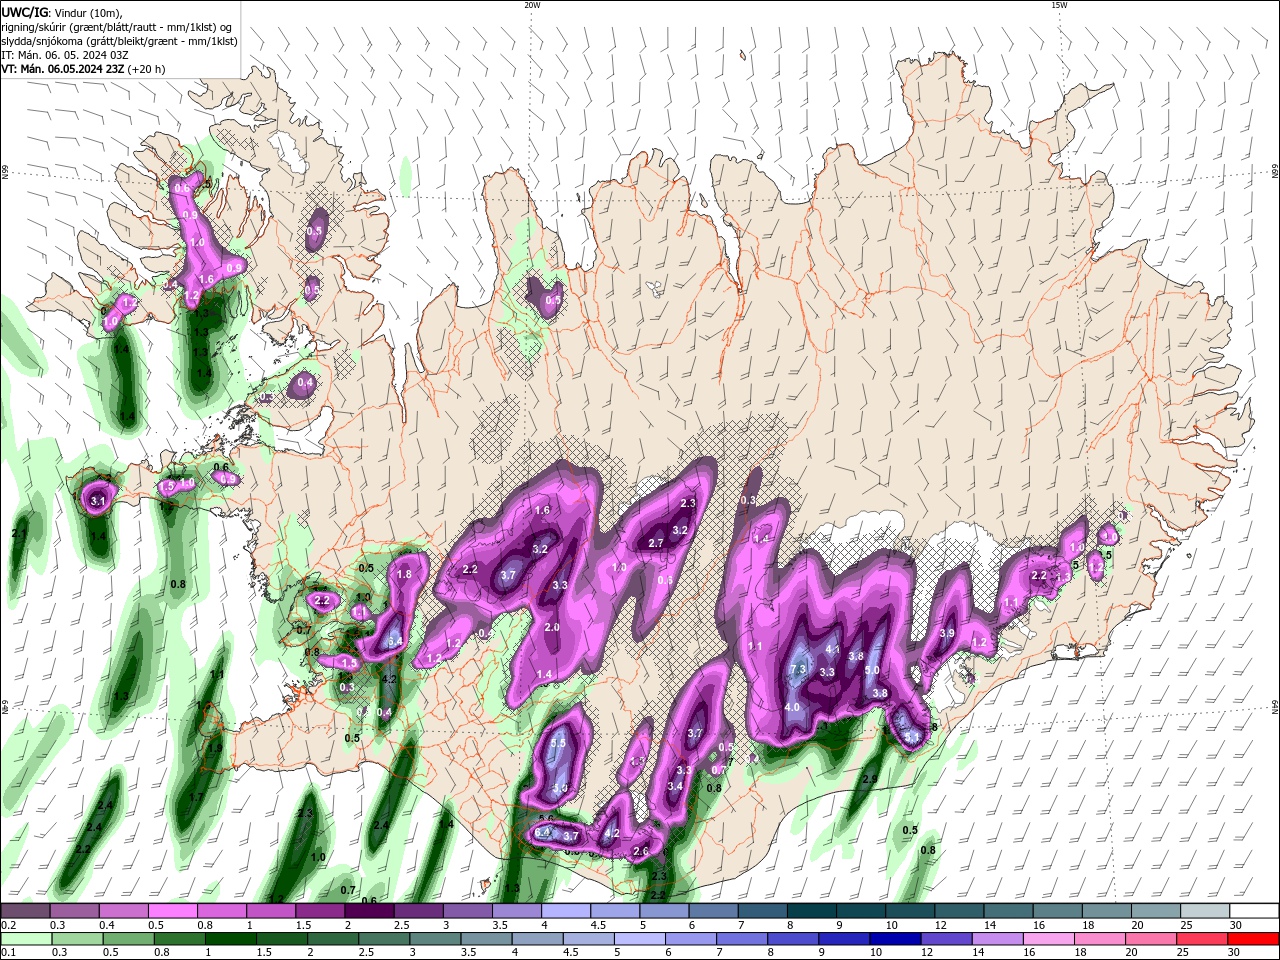Select the white swatch ending the snow legend row
This screenshot has width=1280, height=960.
1254,910
